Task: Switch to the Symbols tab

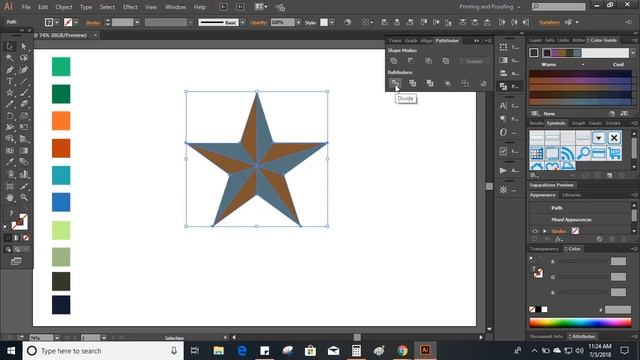Action: pos(556,123)
